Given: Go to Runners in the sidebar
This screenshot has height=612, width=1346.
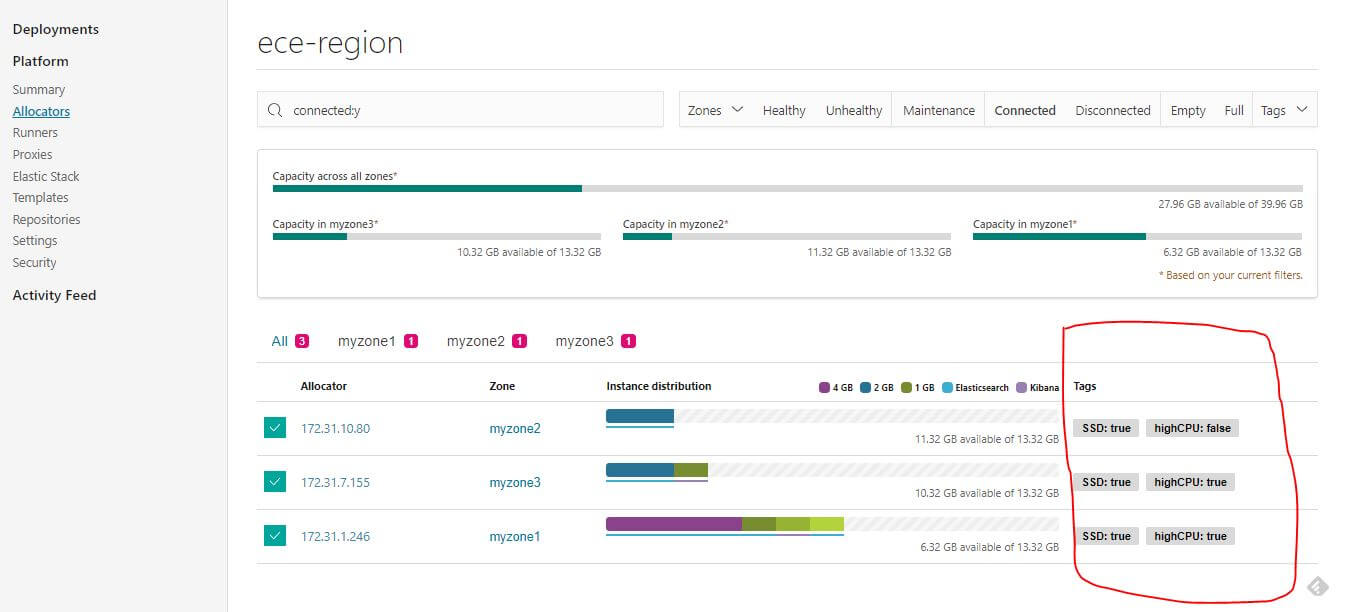Looking at the screenshot, I should coord(35,133).
